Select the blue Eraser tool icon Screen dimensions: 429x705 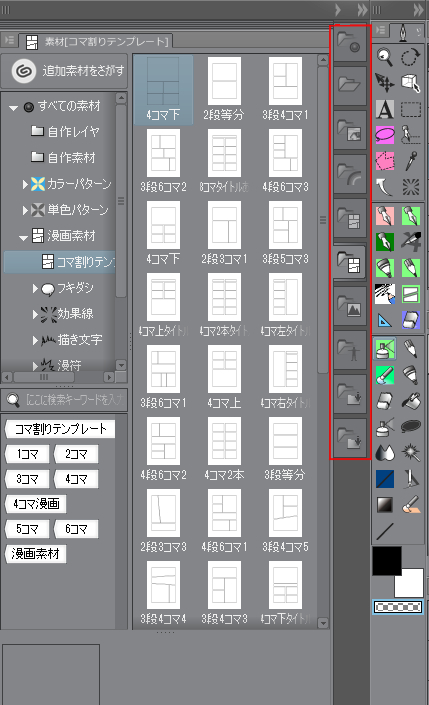point(411,320)
